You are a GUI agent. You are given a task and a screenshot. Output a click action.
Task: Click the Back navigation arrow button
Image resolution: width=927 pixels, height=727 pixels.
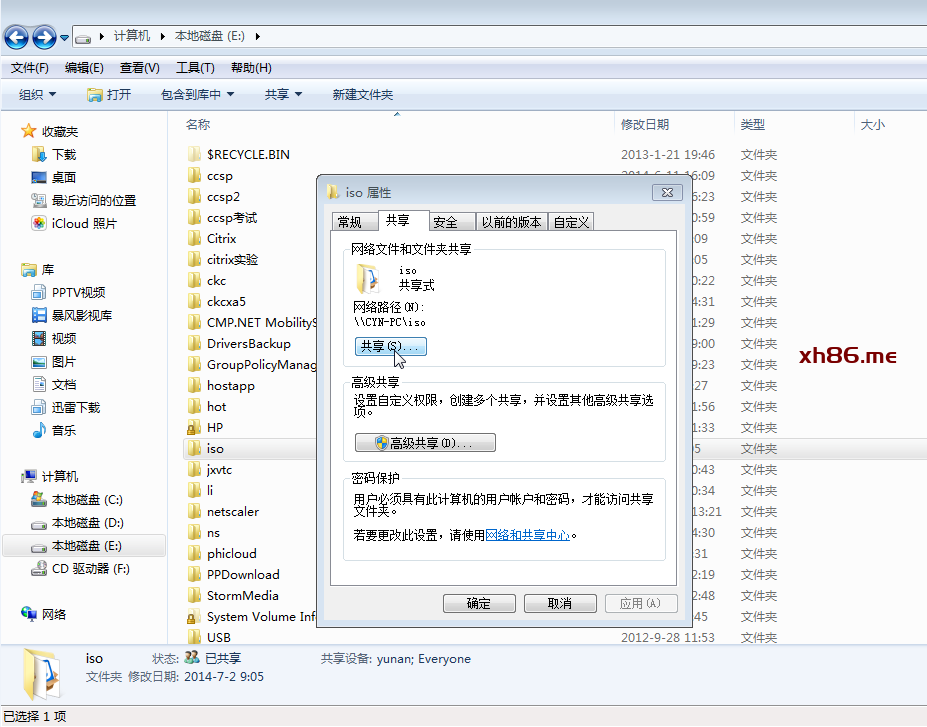click(17, 37)
